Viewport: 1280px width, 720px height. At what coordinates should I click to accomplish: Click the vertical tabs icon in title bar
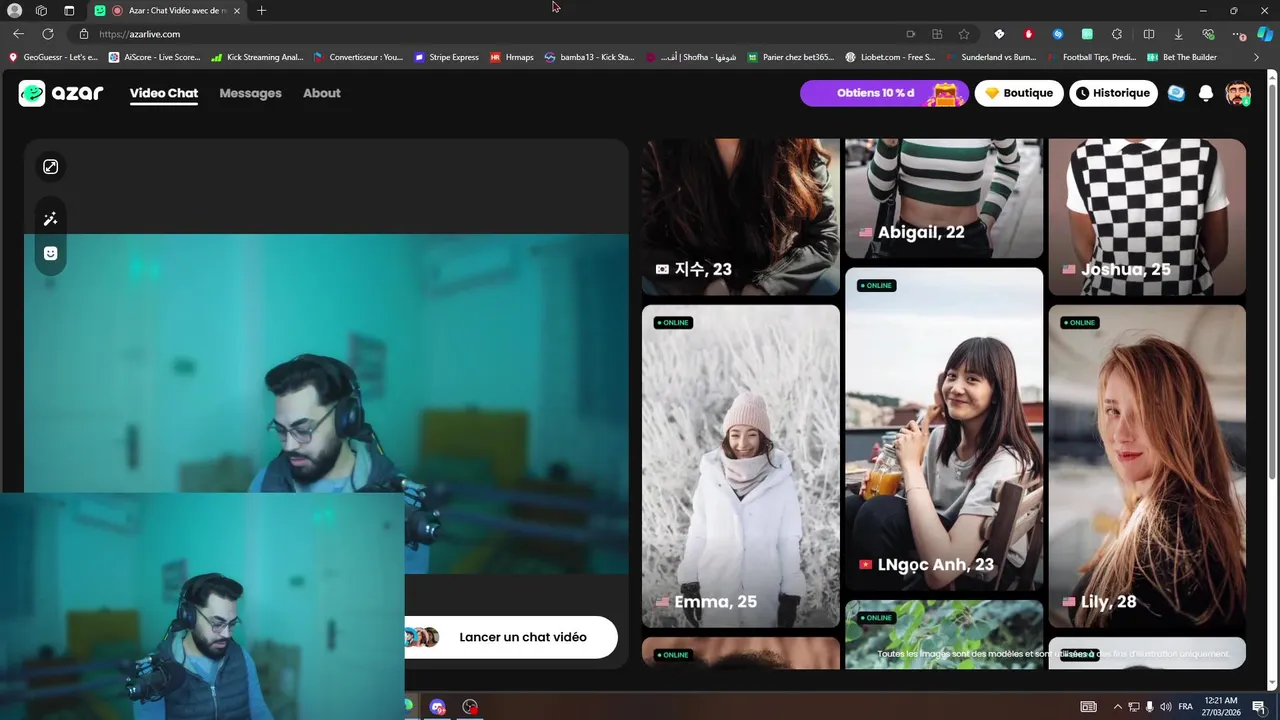pos(69,11)
